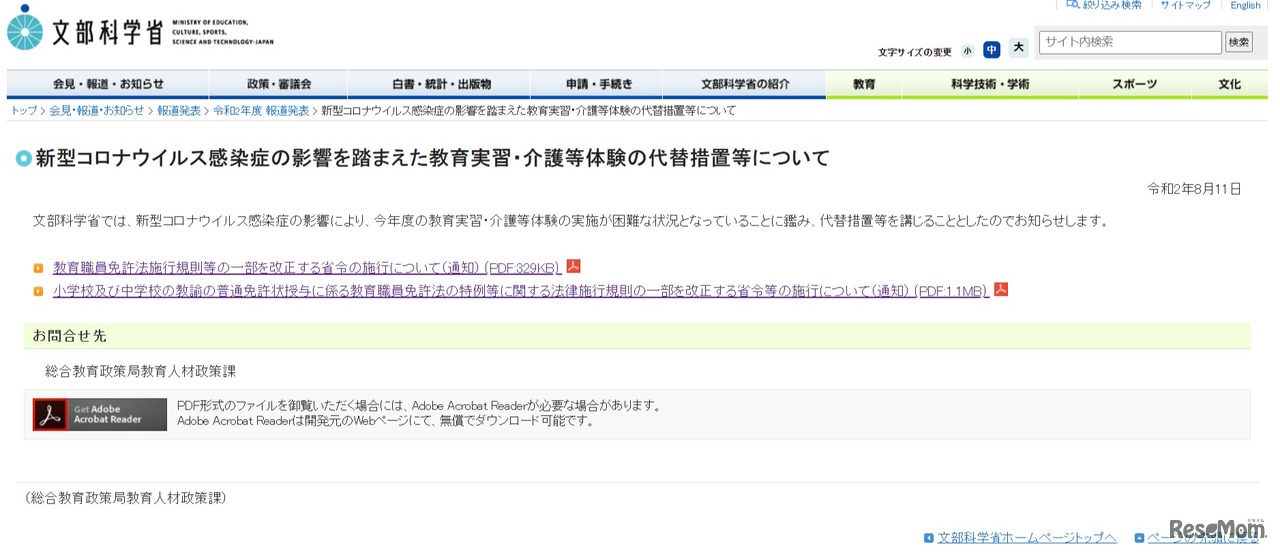Open 申請・手続き menu
The image size is (1280, 552).
pyautogui.click(x=596, y=85)
